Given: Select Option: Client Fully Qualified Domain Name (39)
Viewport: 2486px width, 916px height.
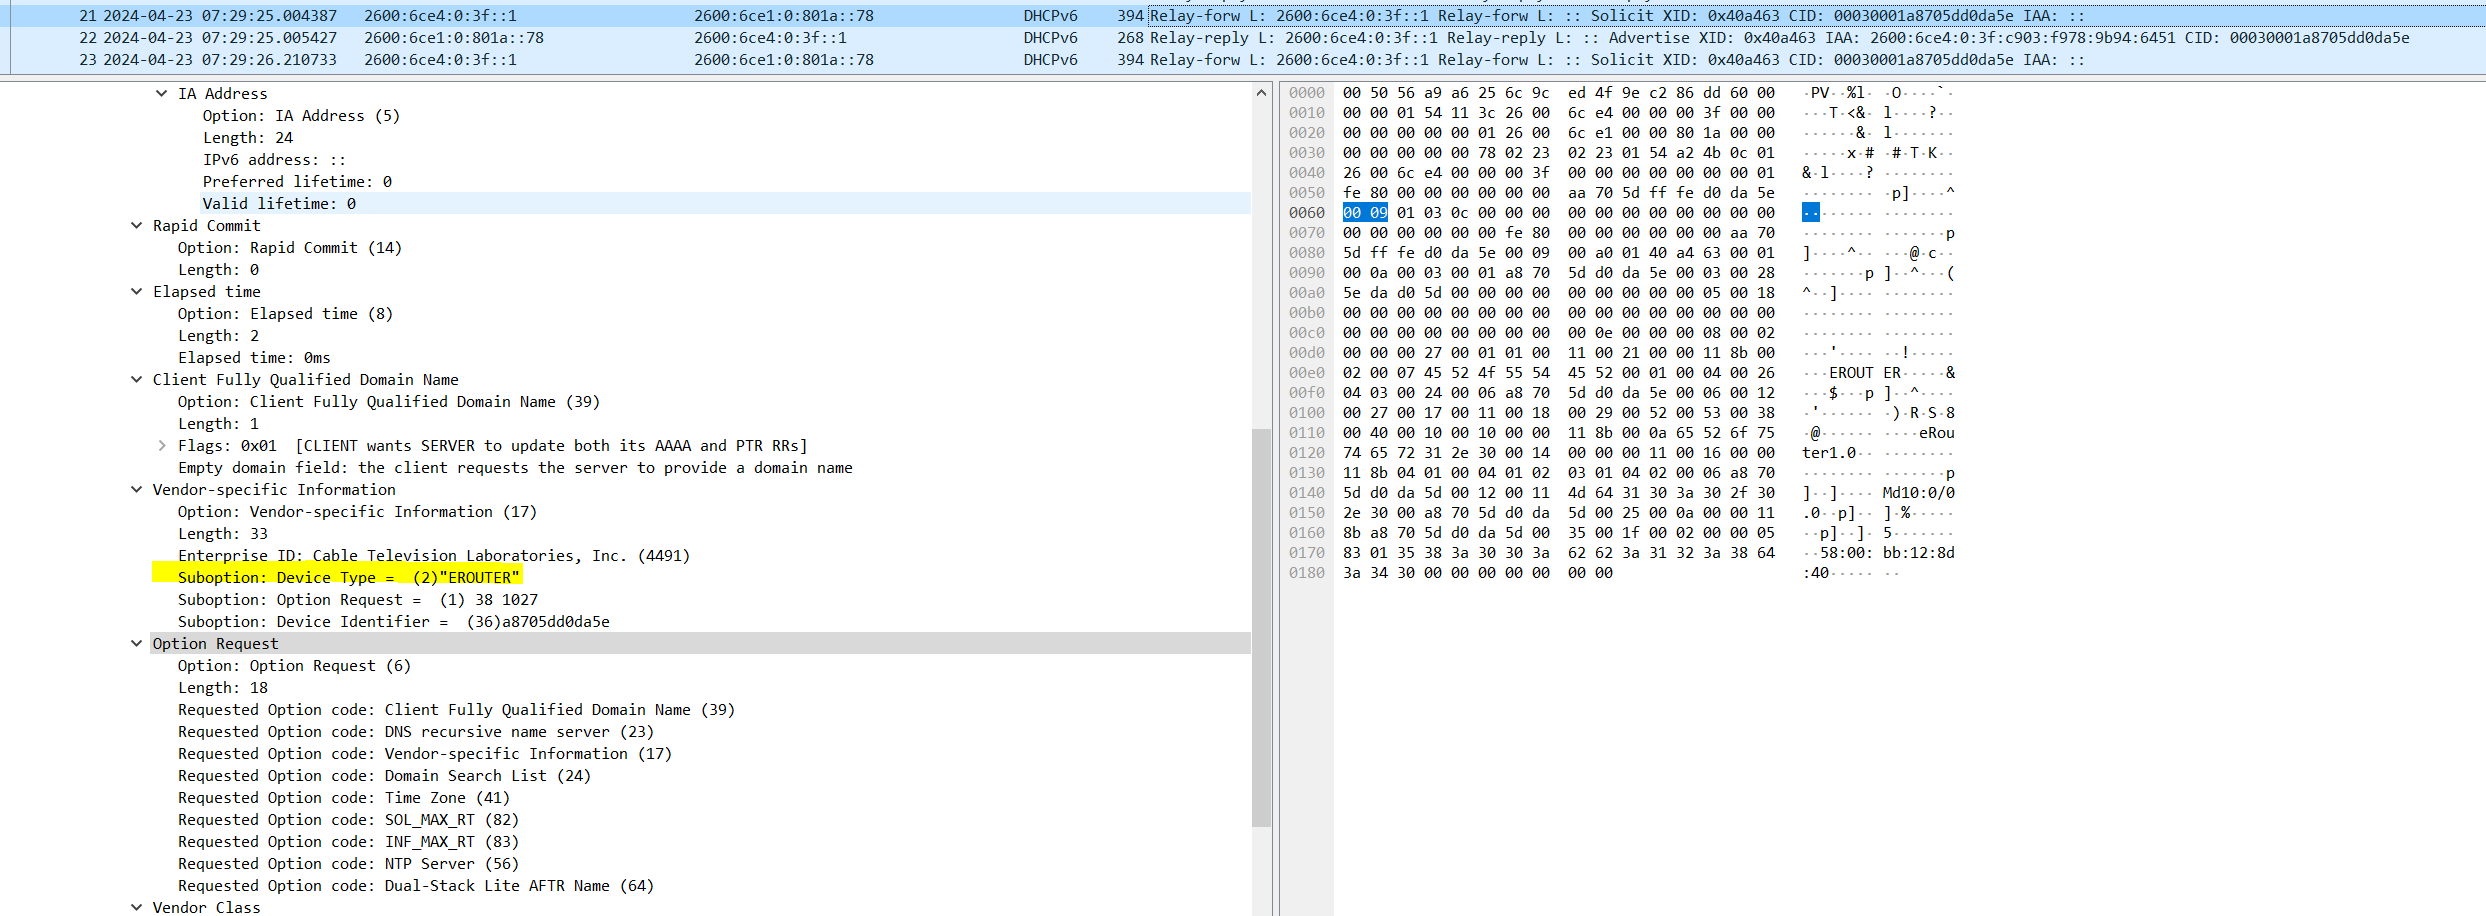Looking at the screenshot, I should tap(389, 401).
